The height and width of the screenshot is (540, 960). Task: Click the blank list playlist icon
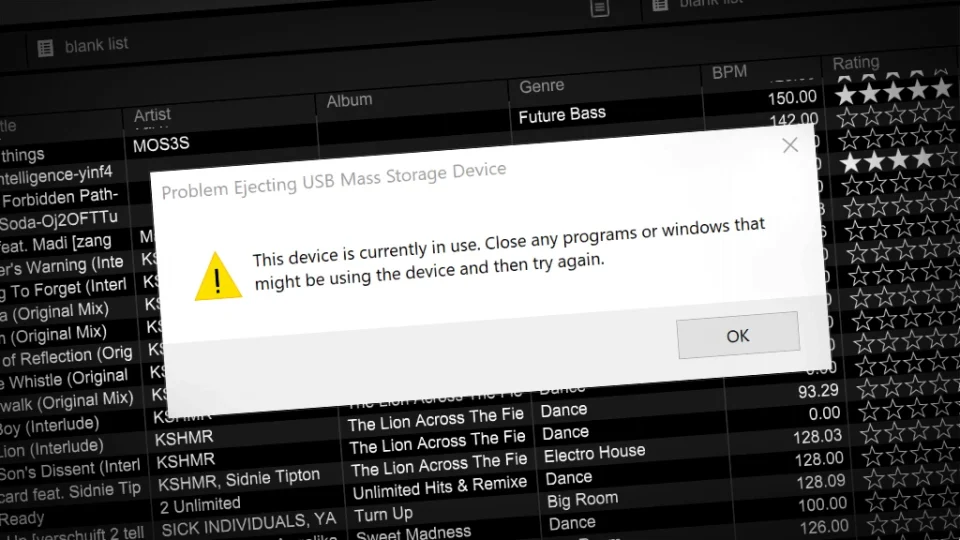coord(45,48)
